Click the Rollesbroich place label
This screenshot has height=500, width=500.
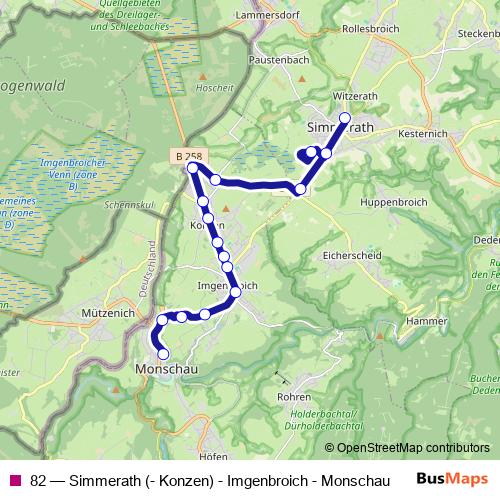pyautogui.click(x=371, y=29)
